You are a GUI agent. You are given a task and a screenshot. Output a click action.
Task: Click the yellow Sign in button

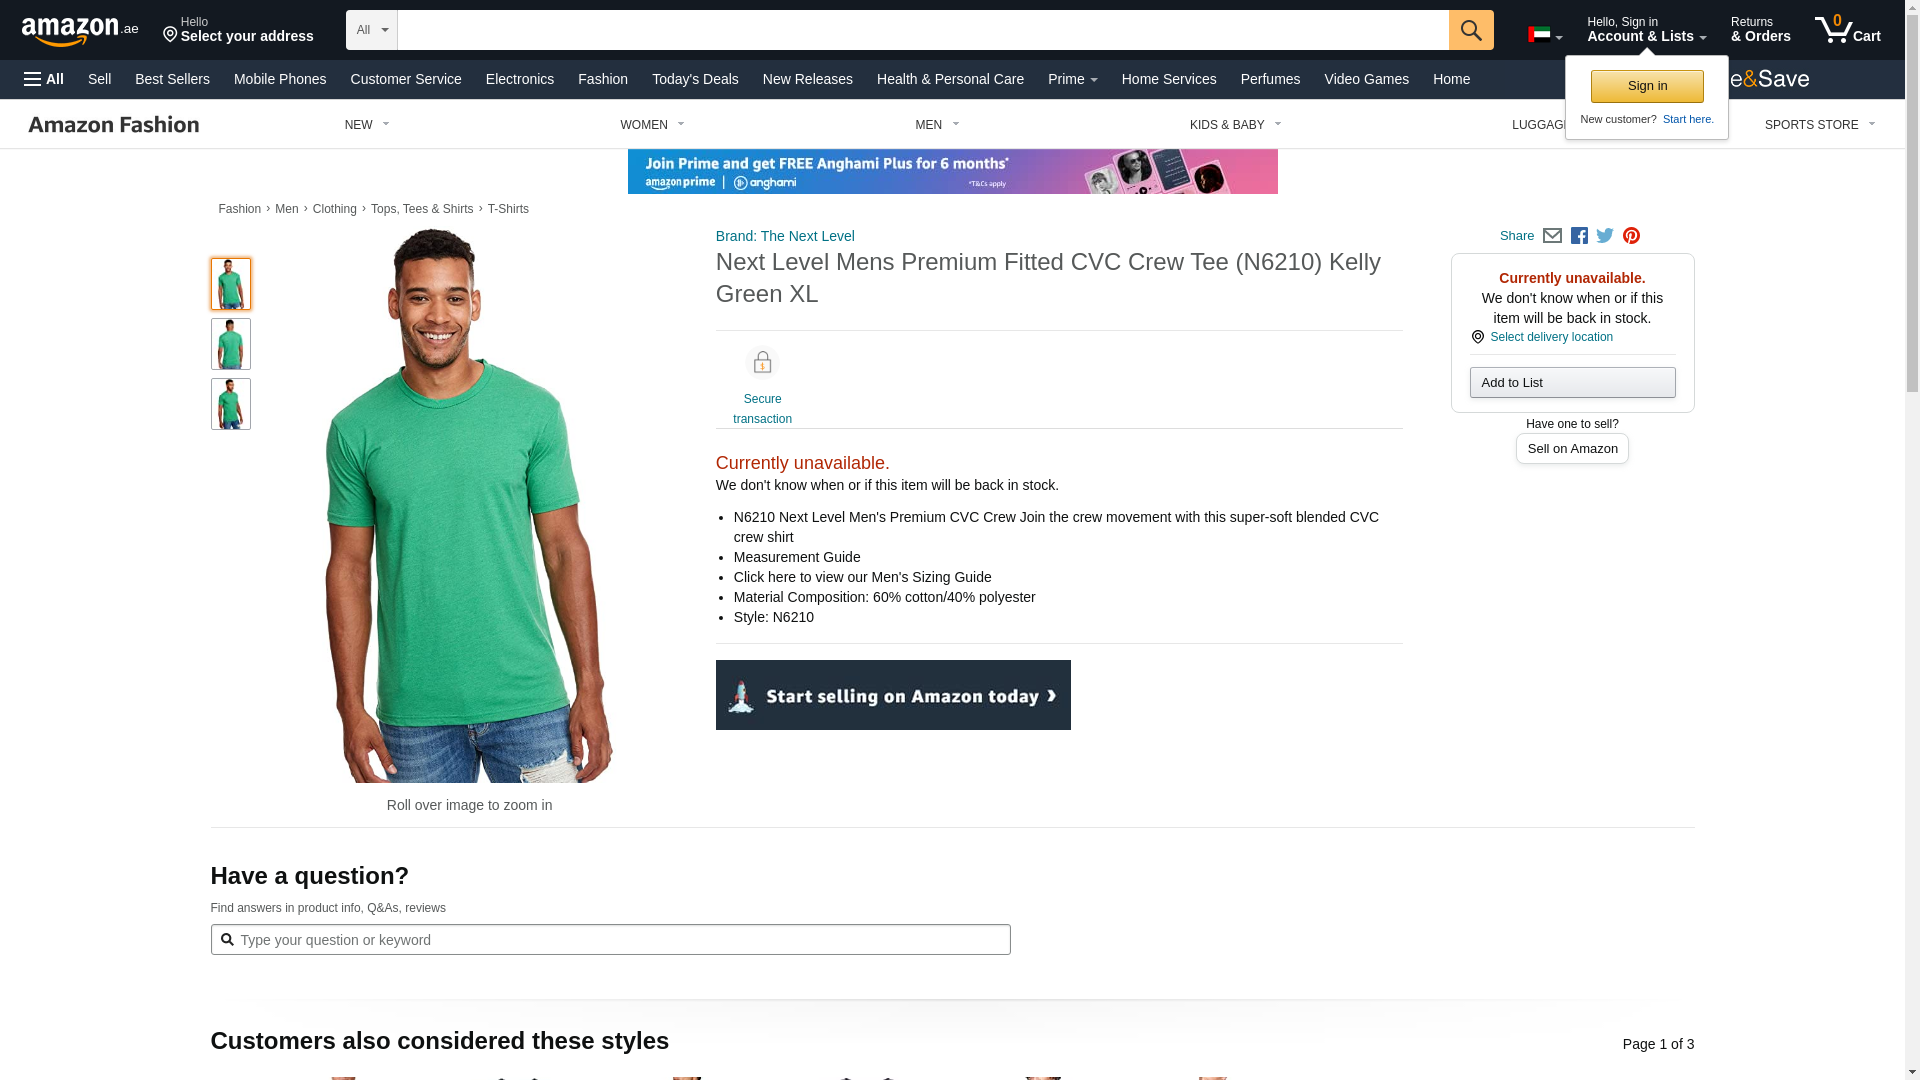[x=1647, y=86]
